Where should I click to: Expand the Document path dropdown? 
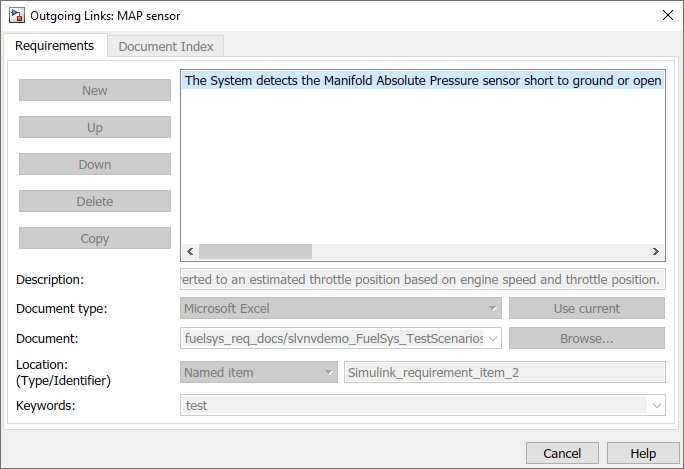[x=493, y=339]
